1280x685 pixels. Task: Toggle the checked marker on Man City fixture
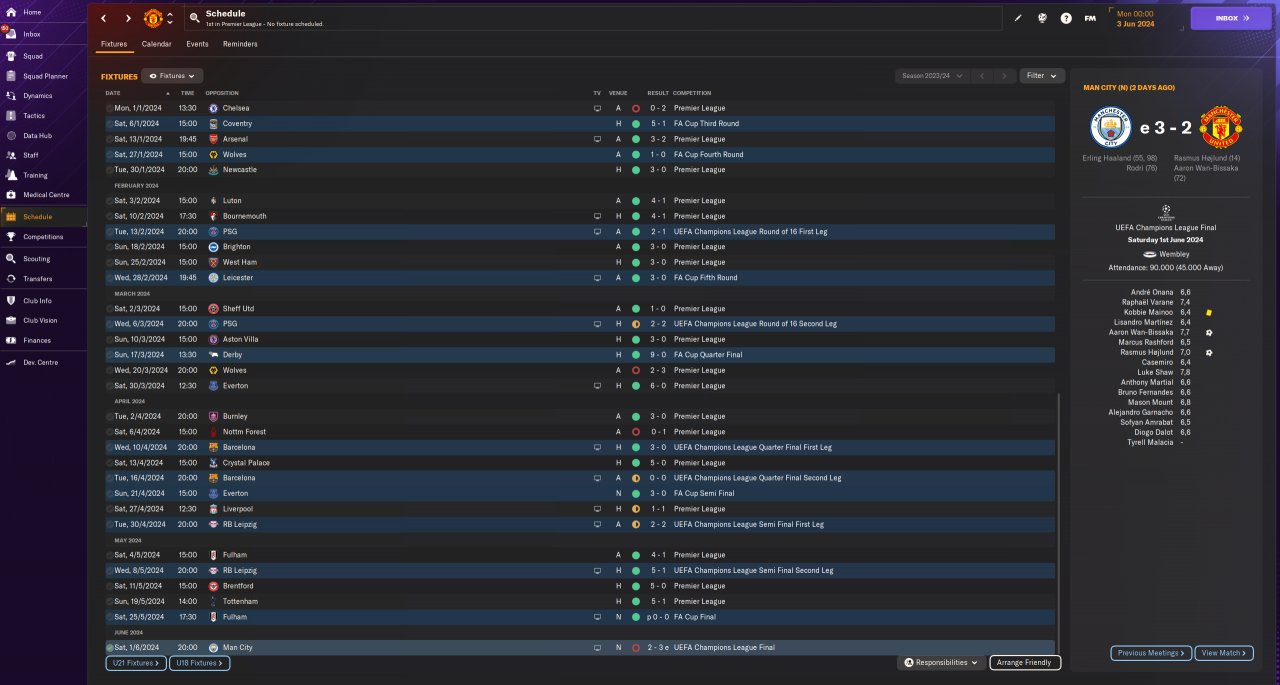110,648
